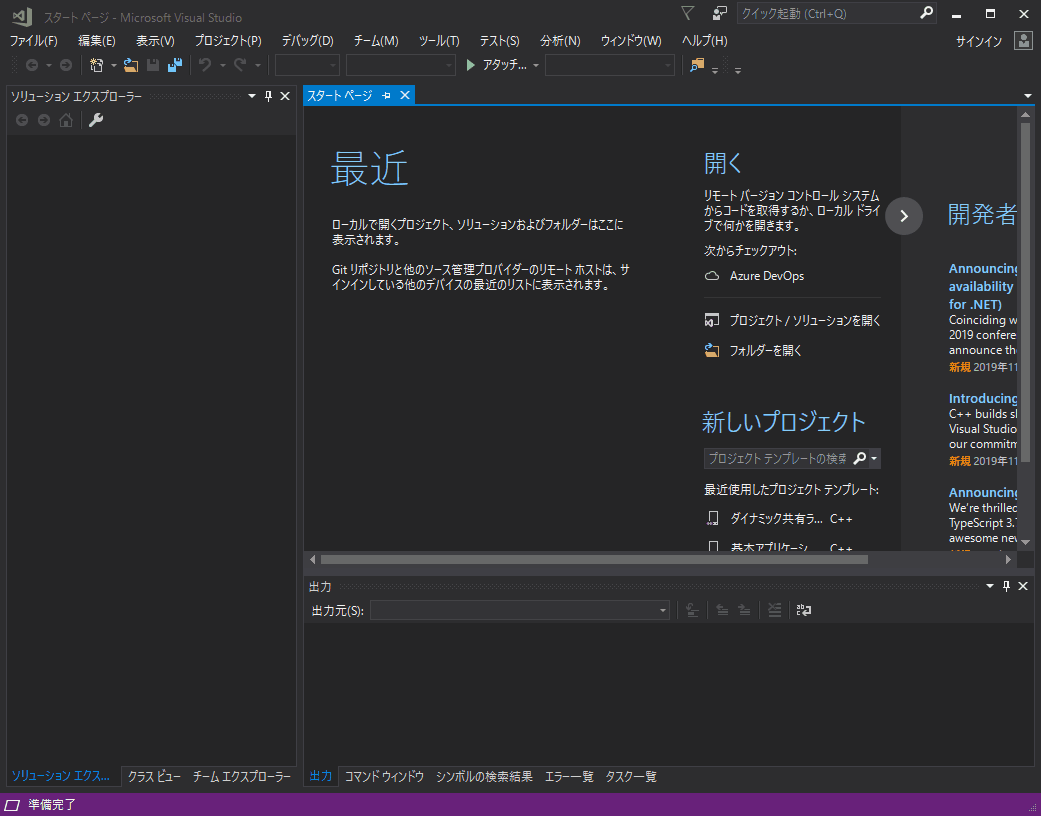Toggle the Output pane auto-hide pin
The width and height of the screenshot is (1041, 816).
point(1006,586)
